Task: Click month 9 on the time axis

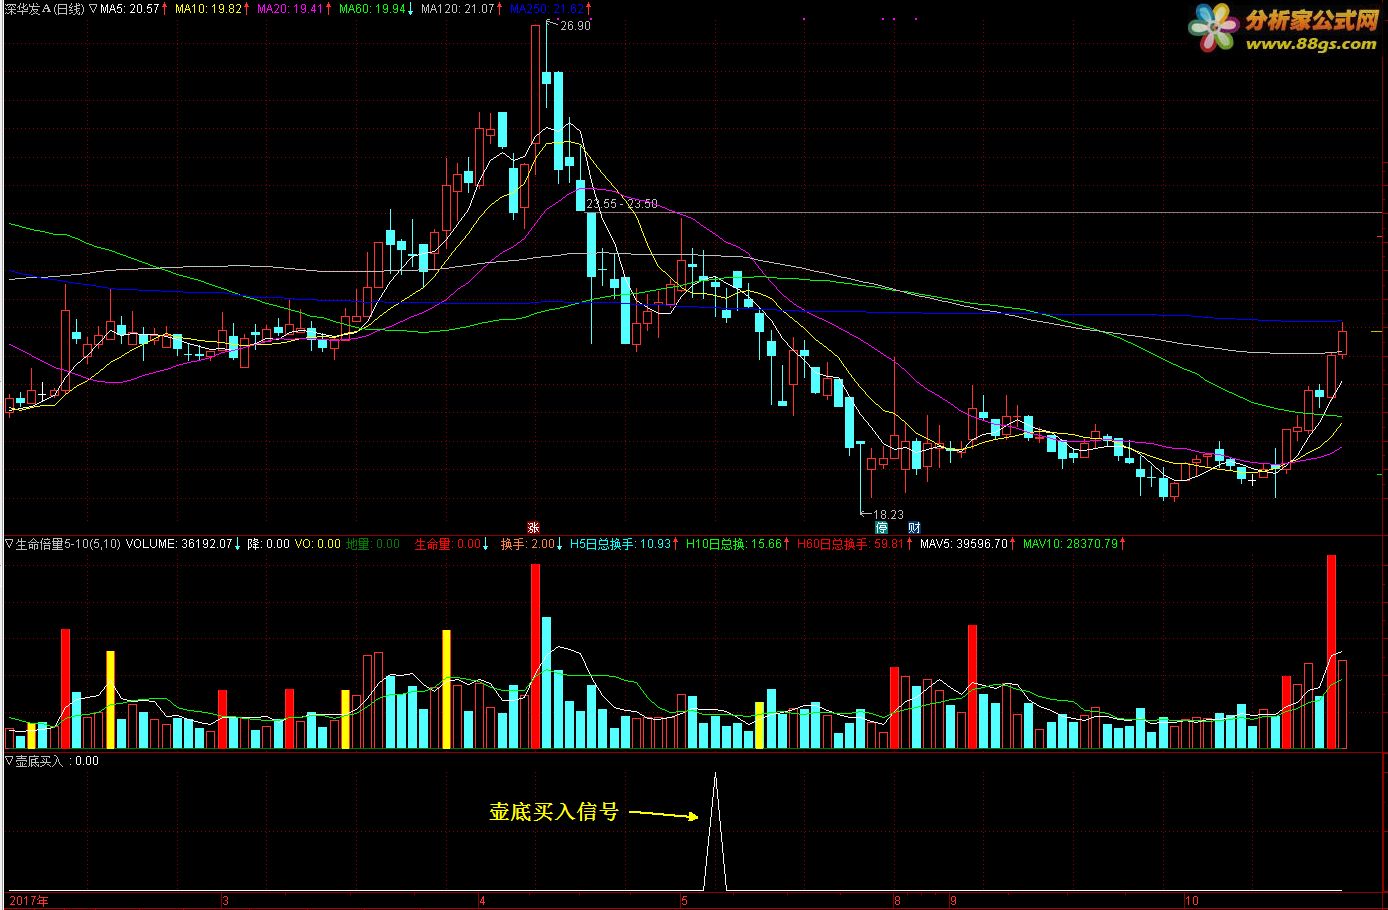Action: 953,901
